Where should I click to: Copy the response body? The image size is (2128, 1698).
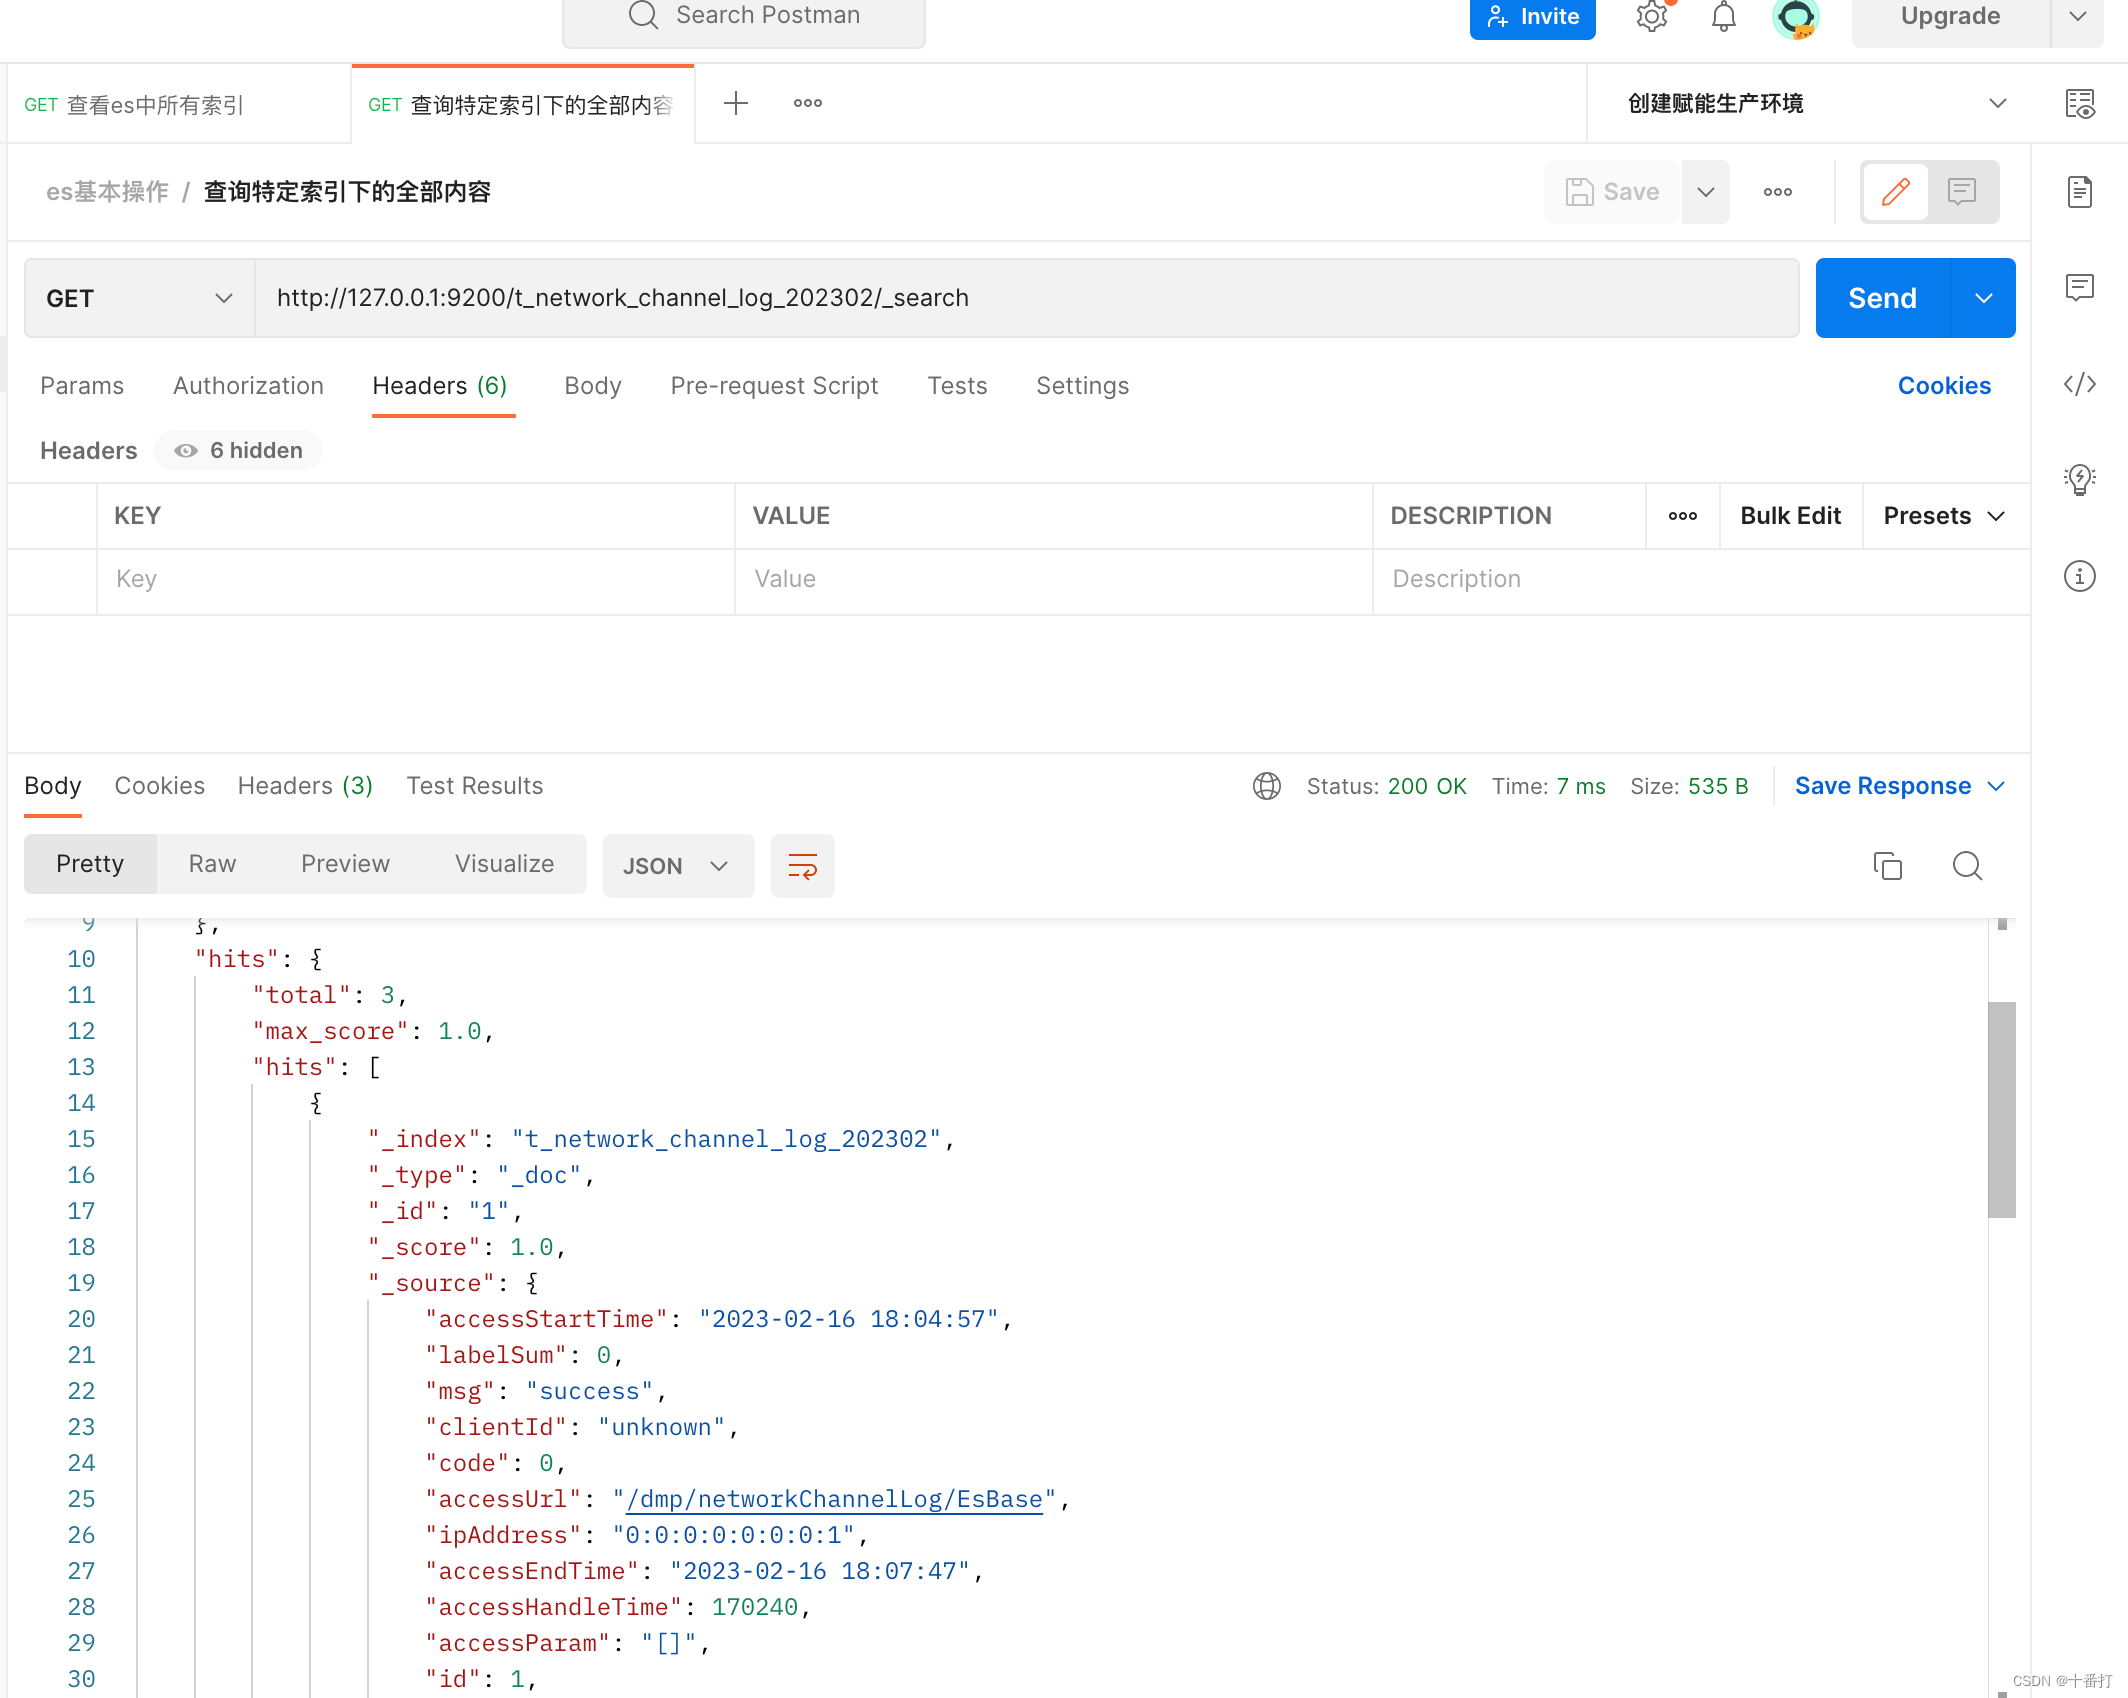[x=1888, y=866]
